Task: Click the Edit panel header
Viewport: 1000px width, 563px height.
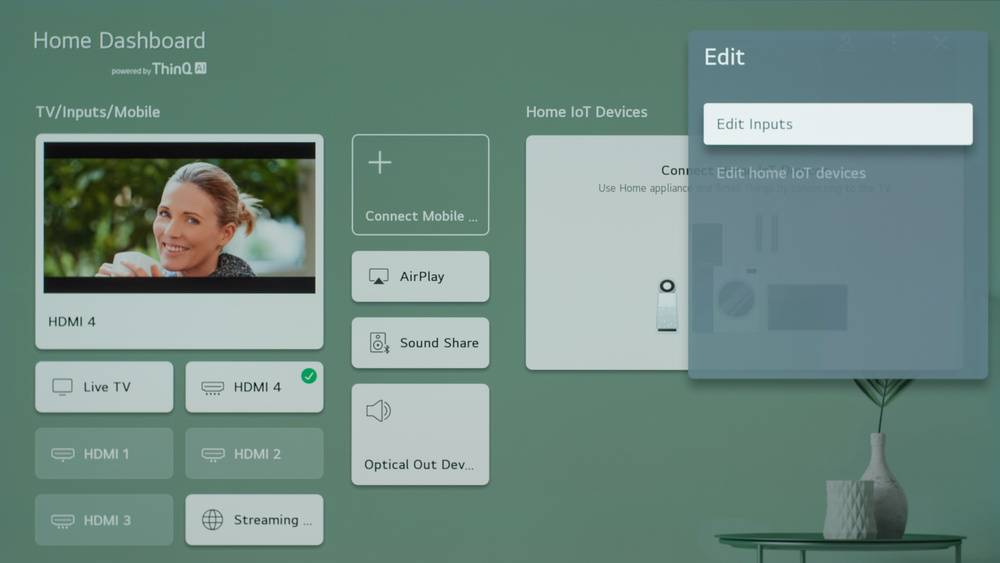Action: tap(724, 57)
